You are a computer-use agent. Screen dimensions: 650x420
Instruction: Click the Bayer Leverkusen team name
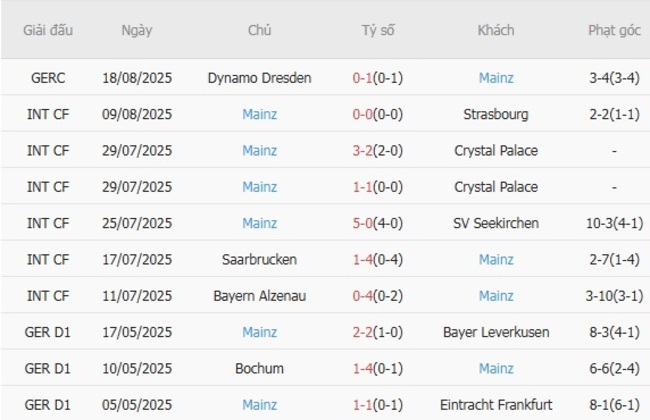(495, 332)
